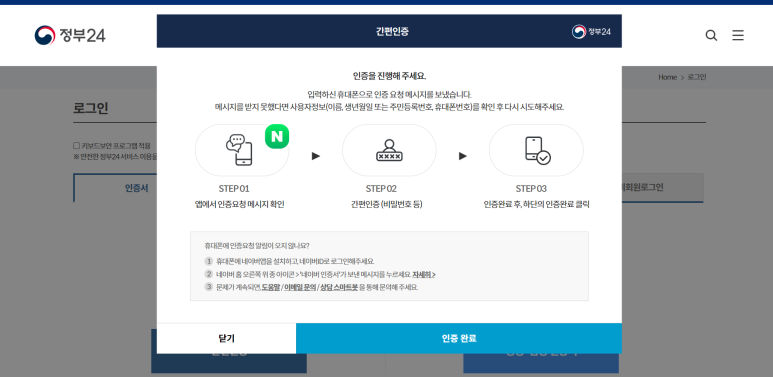Open the 도움말 link
Image resolution: width=773 pixels, height=377 pixels.
click(x=271, y=287)
